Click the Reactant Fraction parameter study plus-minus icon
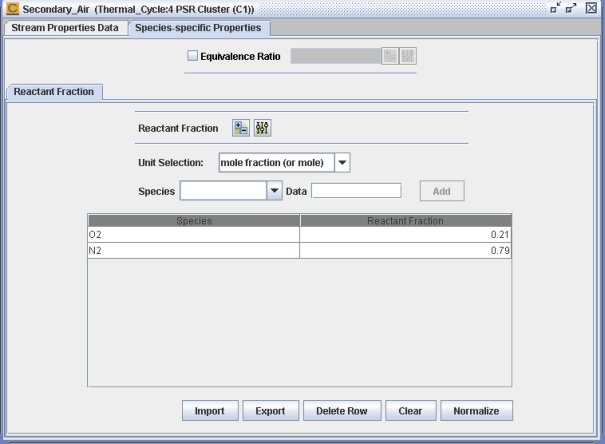The image size is (605, 444). click(x=241, y=128)
